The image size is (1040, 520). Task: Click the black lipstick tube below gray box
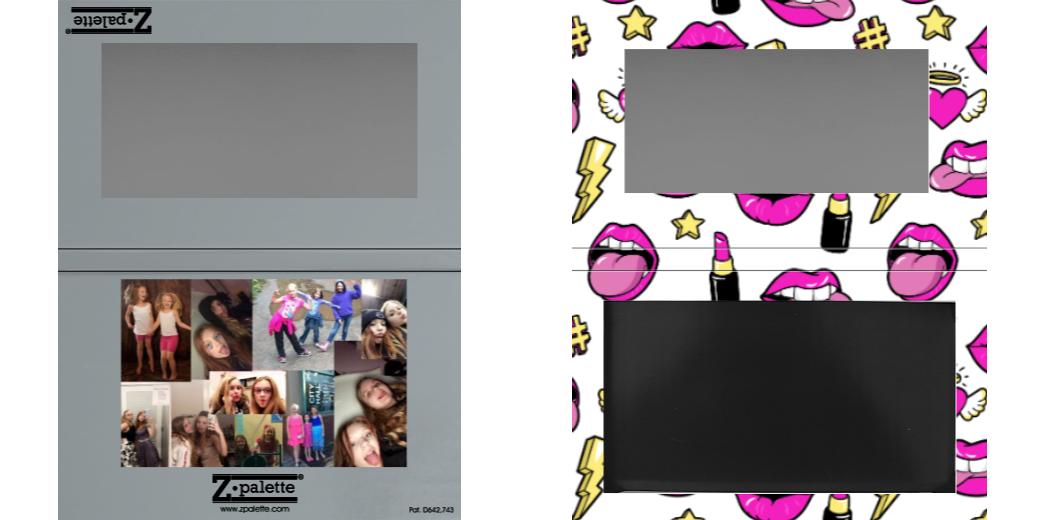[836, 222]
